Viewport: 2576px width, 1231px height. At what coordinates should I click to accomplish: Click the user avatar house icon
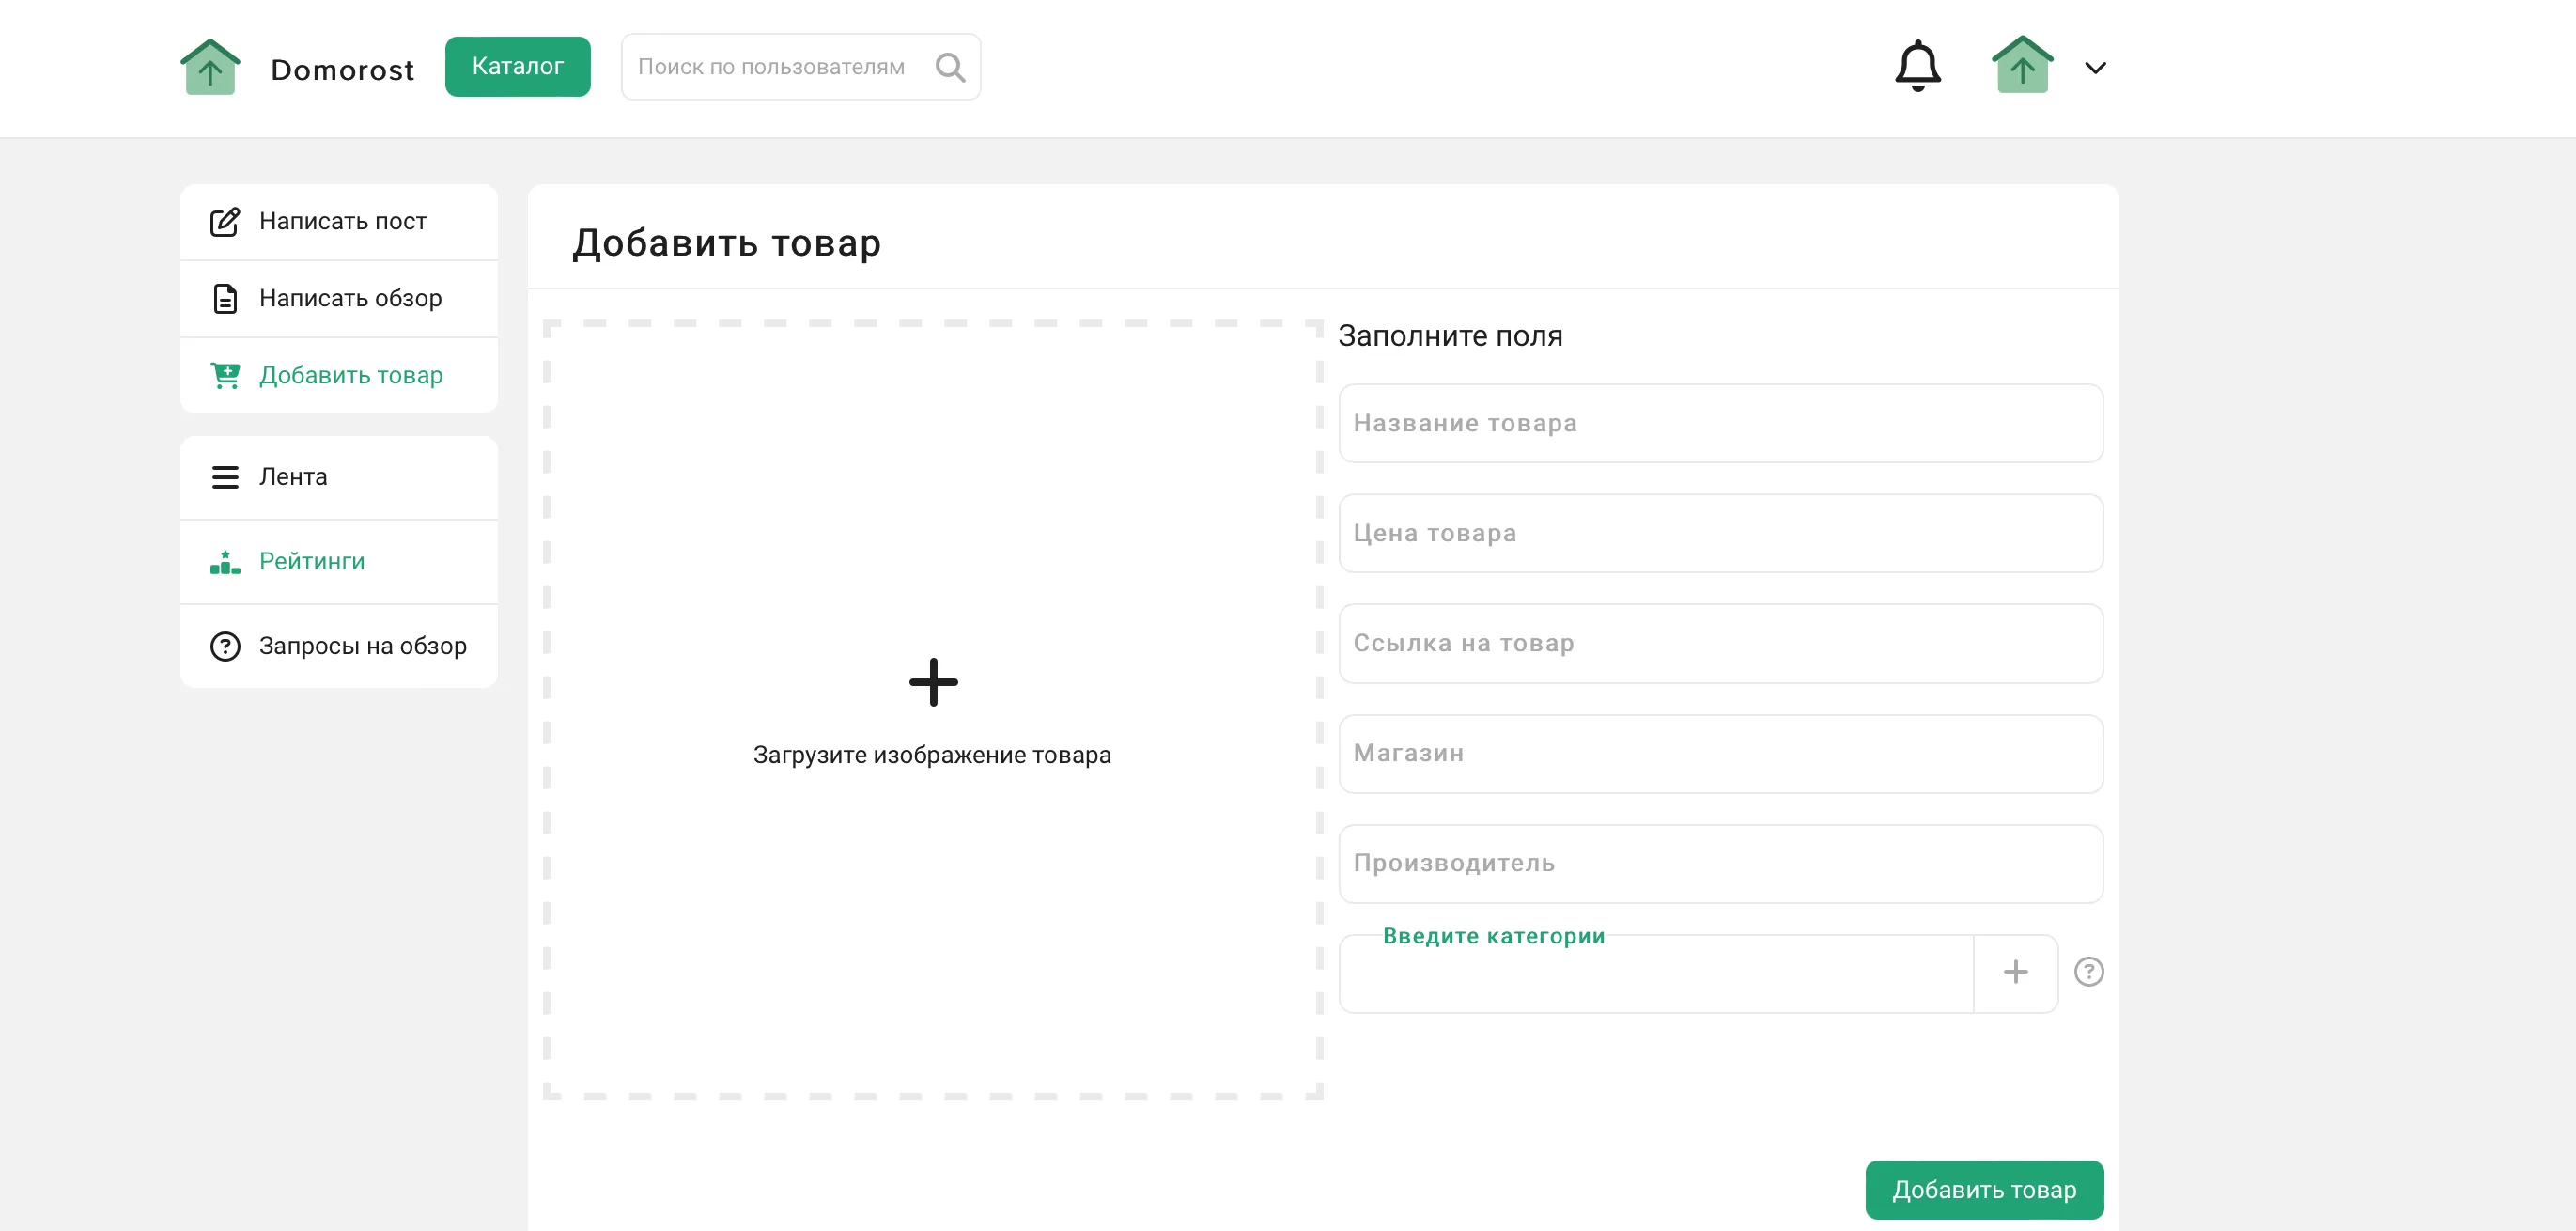click(x=2021, y=66)
